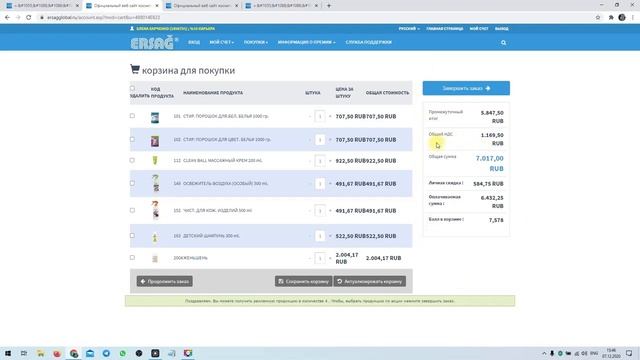
Task: Bookmark this page with star icon
Action: pos(598,18)
